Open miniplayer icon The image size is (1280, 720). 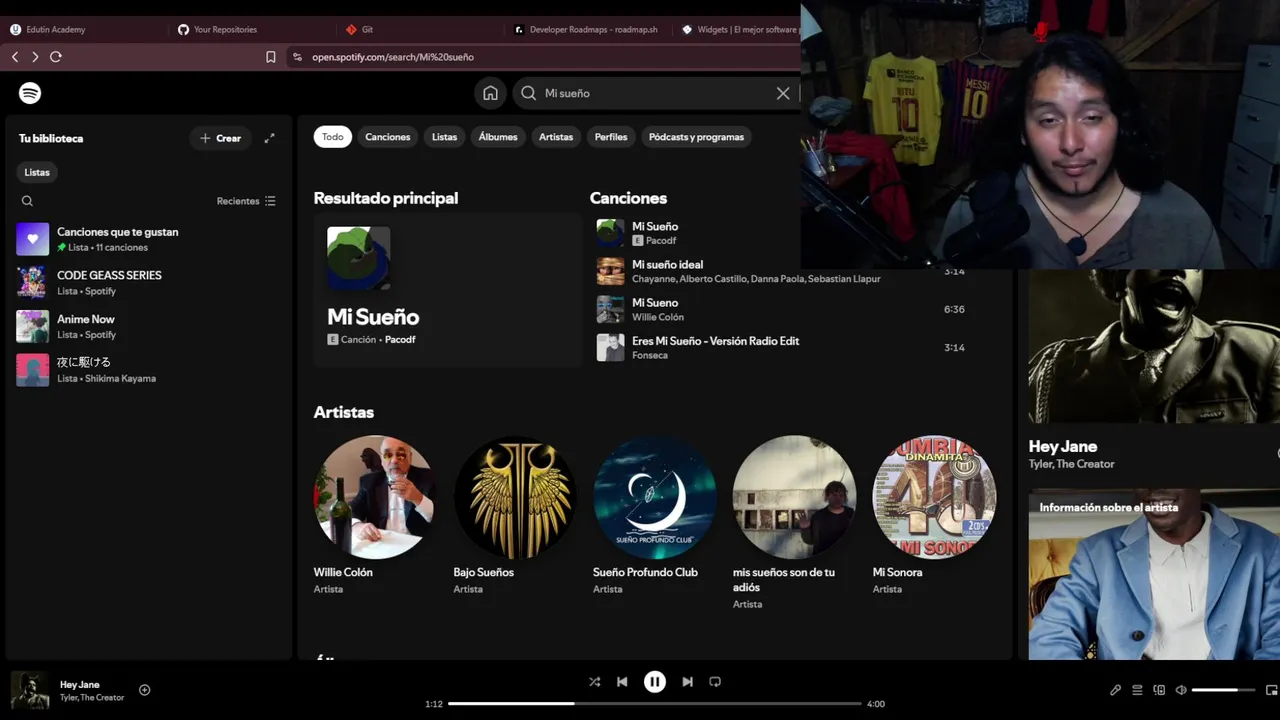point(1271,690)
